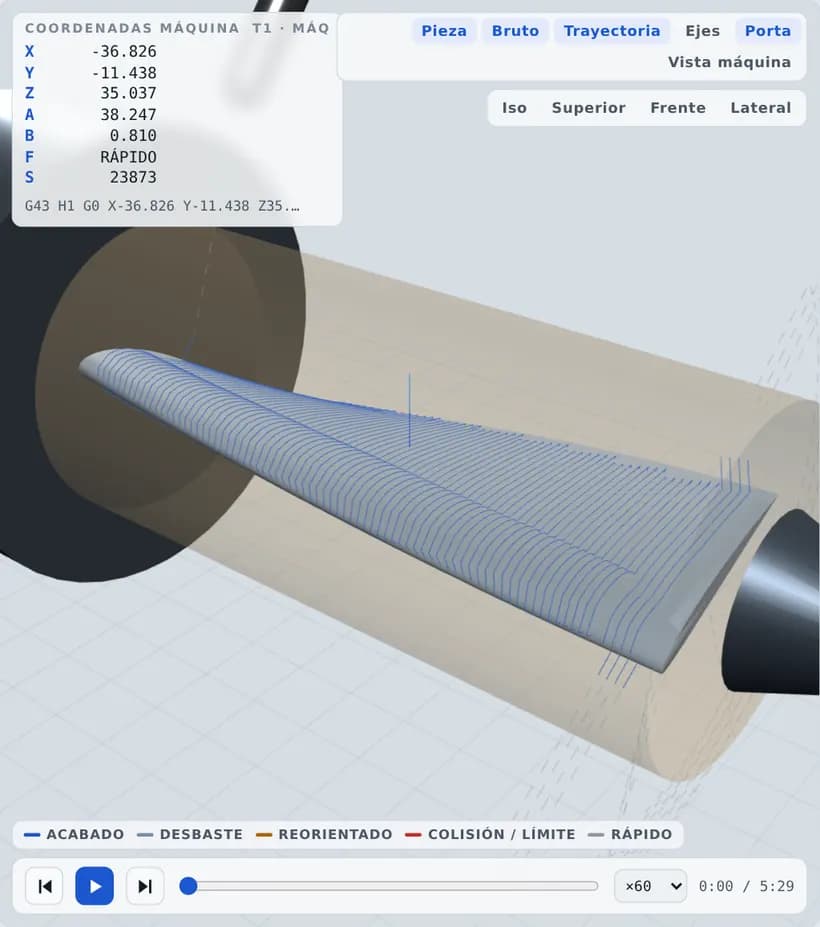Click the RÁPIDO legend entry
The width and height of the screenshot is (820, 927).
point(630,834)
